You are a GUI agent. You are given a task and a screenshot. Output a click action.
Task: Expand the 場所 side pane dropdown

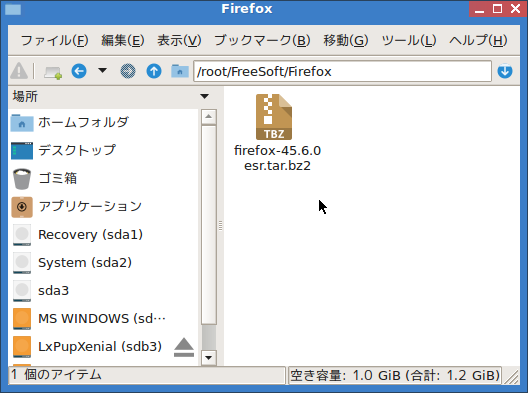tap(204, 97)
